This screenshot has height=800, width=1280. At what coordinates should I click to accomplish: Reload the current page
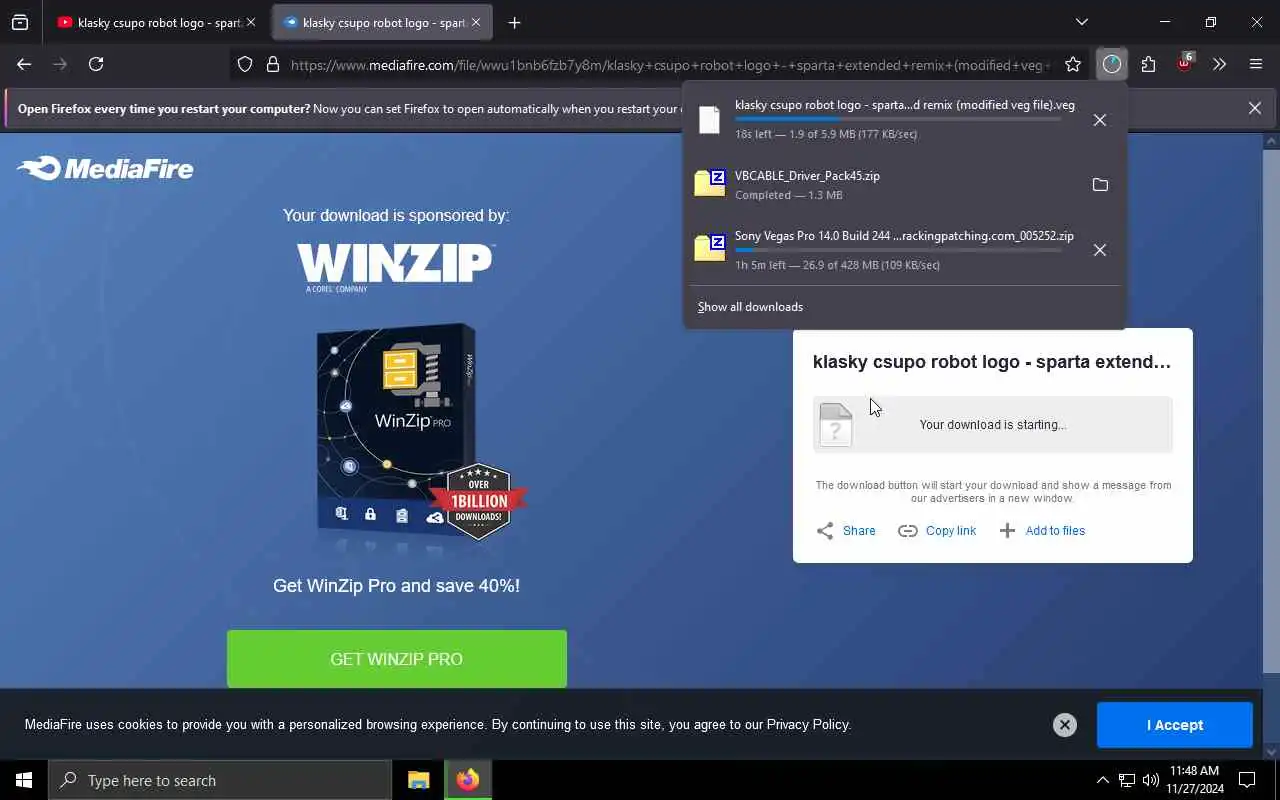coord(96,64)
